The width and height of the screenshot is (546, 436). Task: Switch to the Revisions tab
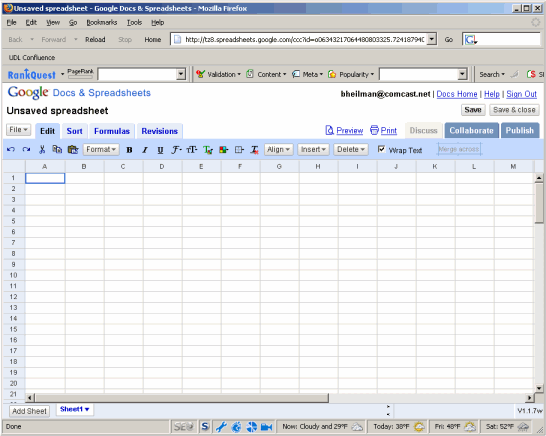tap(159, 131)
